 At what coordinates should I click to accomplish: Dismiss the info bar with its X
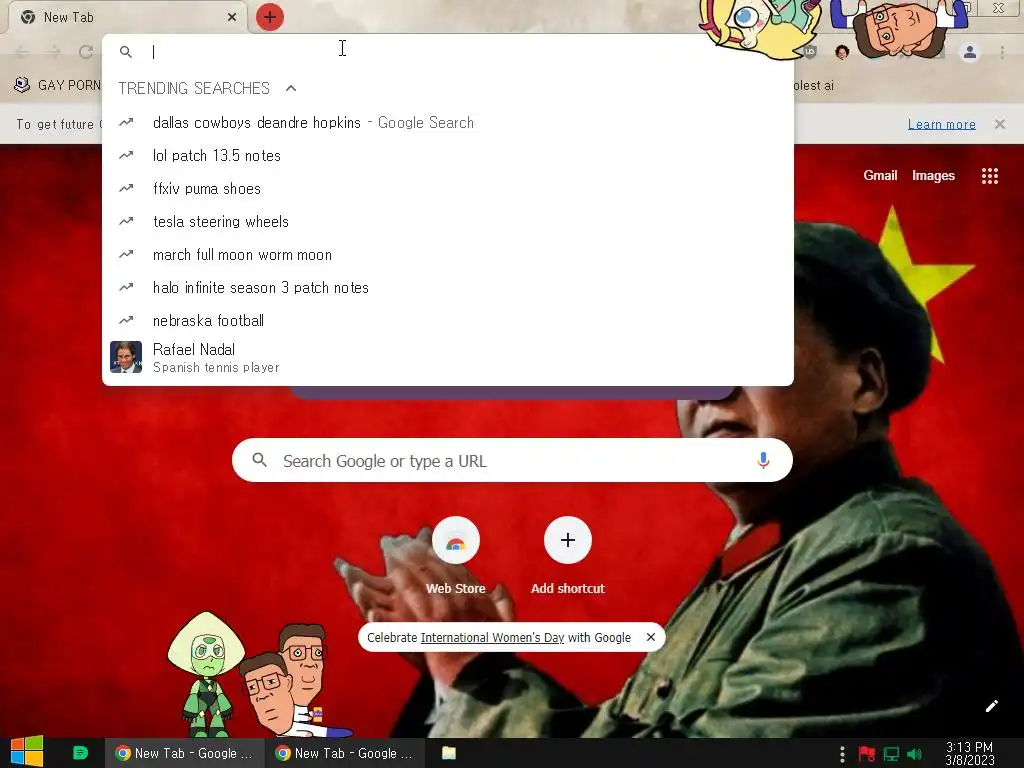(1000, 123)
